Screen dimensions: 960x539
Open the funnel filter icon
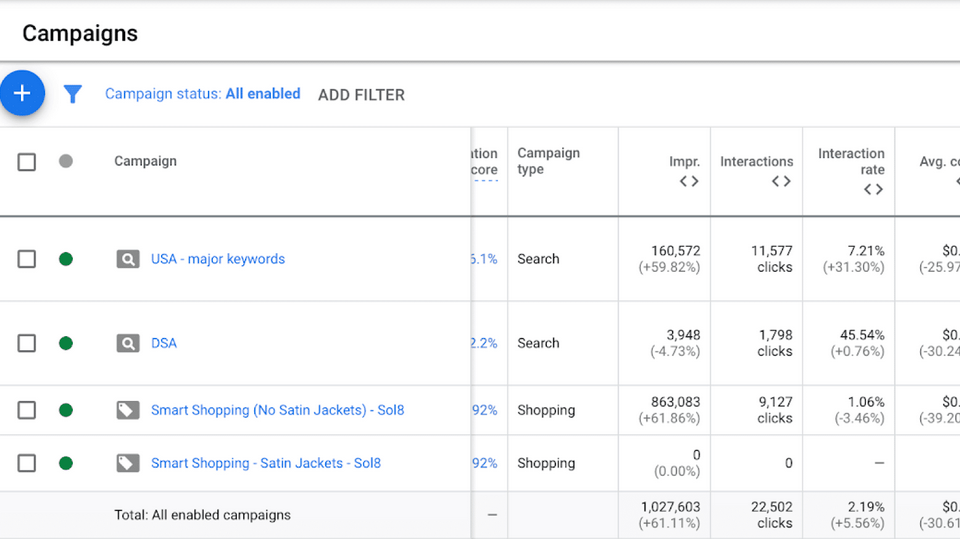click(73, 94)
